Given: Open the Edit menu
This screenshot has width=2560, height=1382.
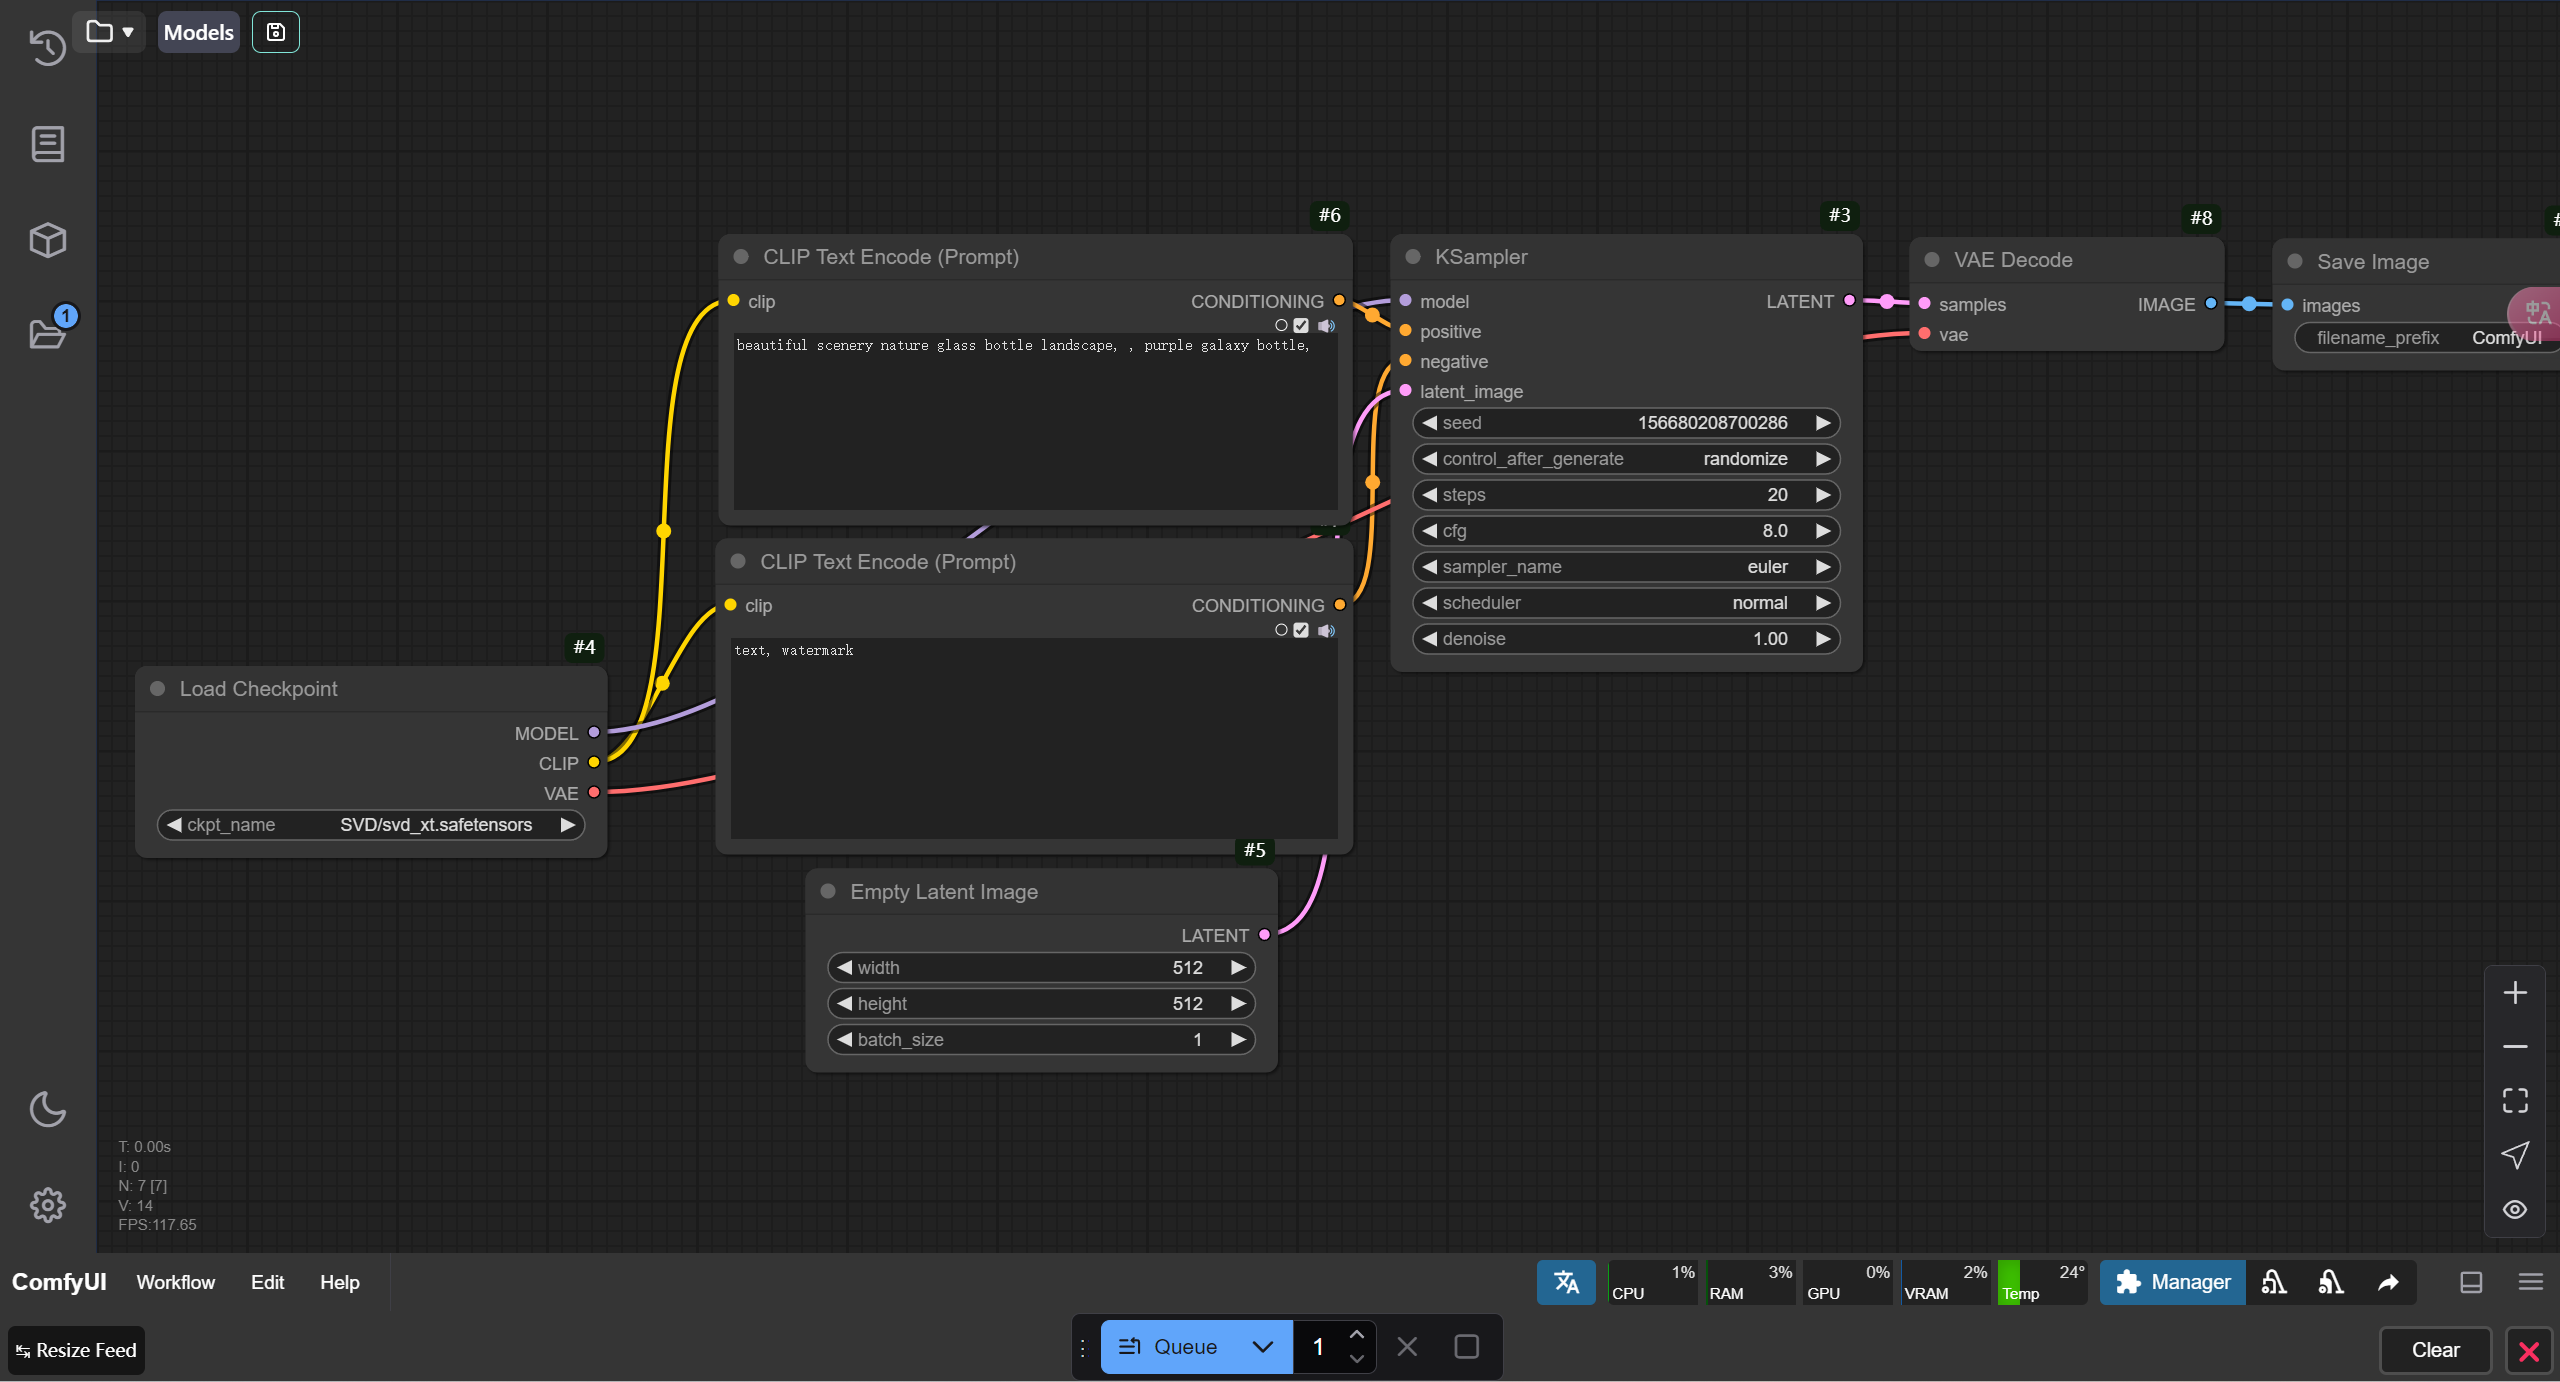Looking at the screenshot, I should (x=267, y=1282).
